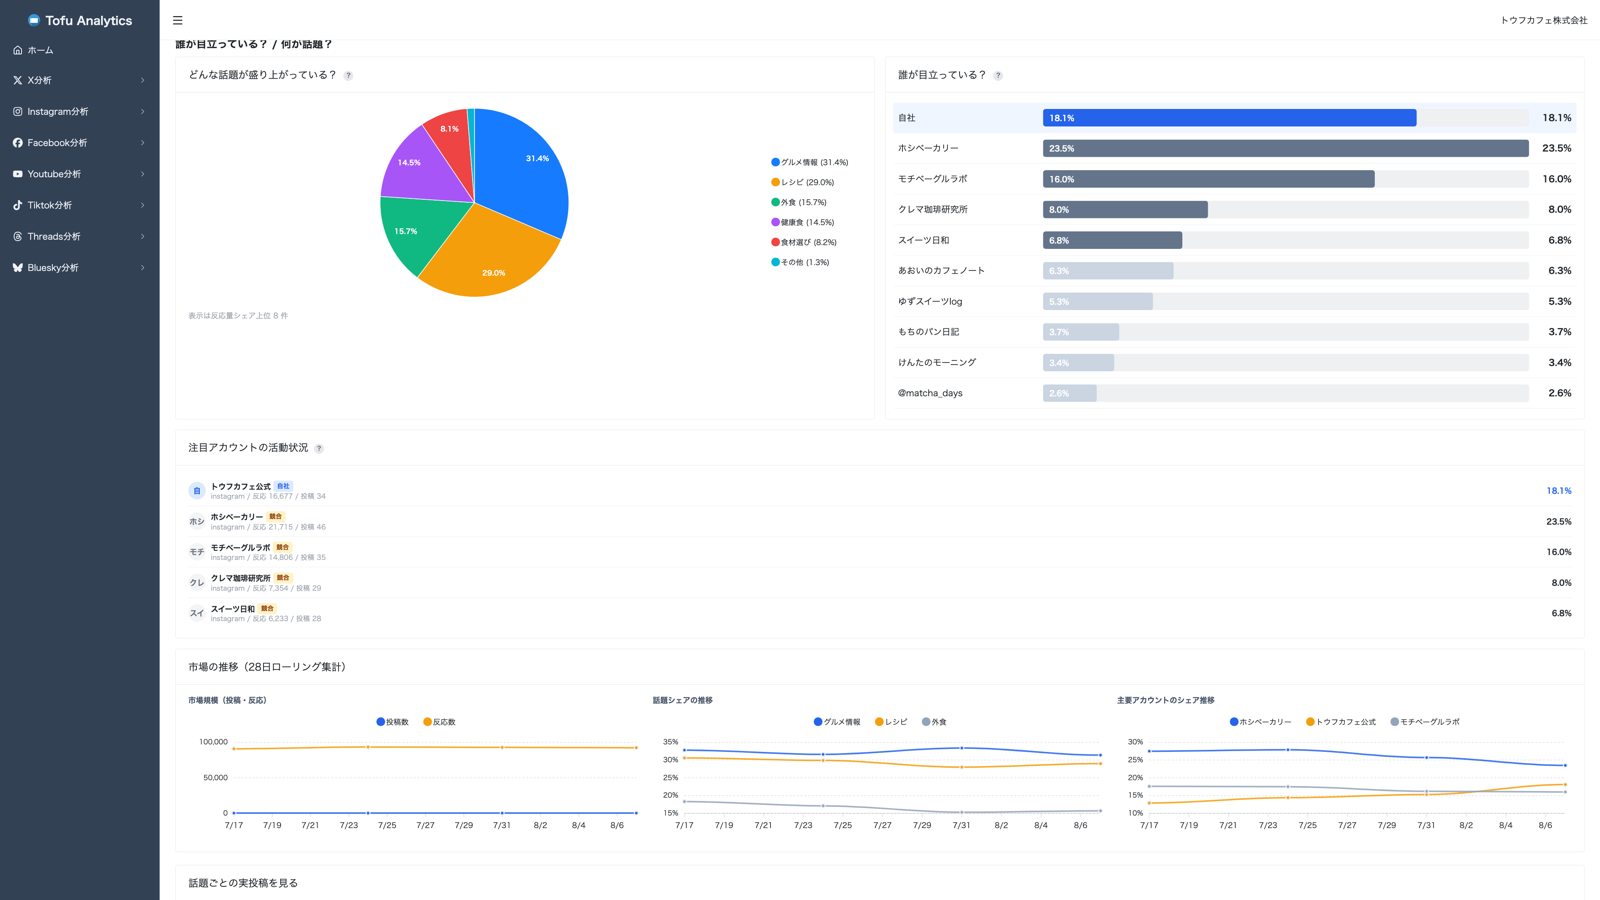Screen dimensions: 1600x900
Task: Open Tiktok分析 menu item
Action: pos(80,205)
